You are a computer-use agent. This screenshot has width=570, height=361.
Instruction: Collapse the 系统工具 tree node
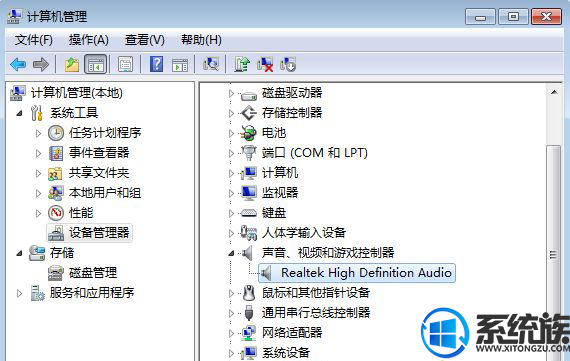click(19, 113)
